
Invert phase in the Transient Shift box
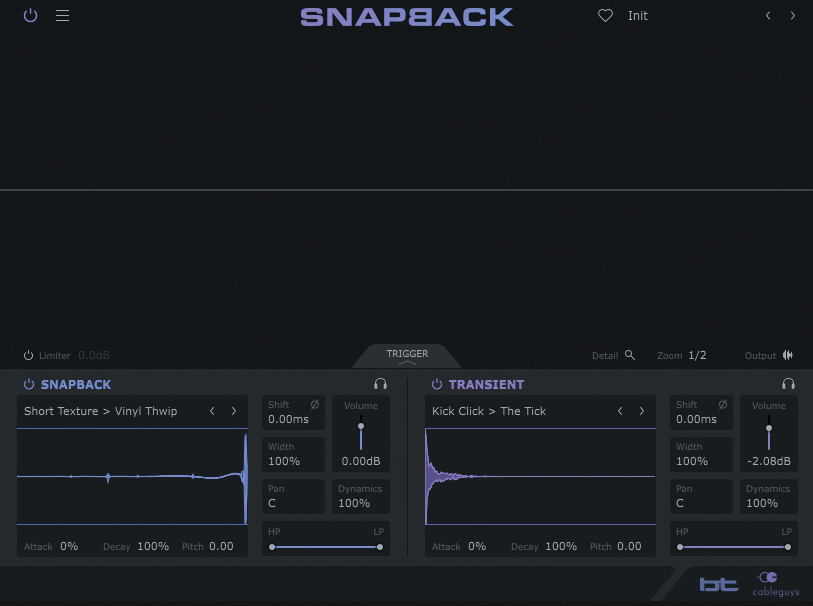(723, 404)
